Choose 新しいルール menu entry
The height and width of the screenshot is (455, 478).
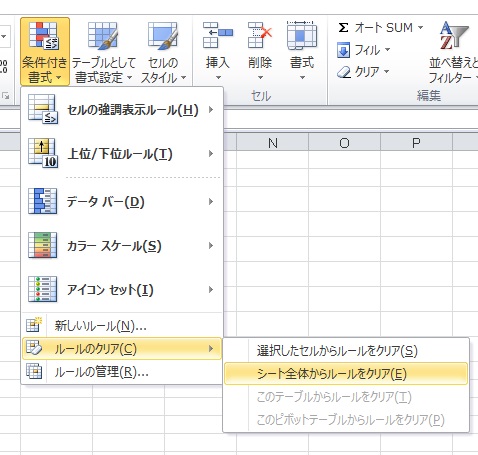122,326
